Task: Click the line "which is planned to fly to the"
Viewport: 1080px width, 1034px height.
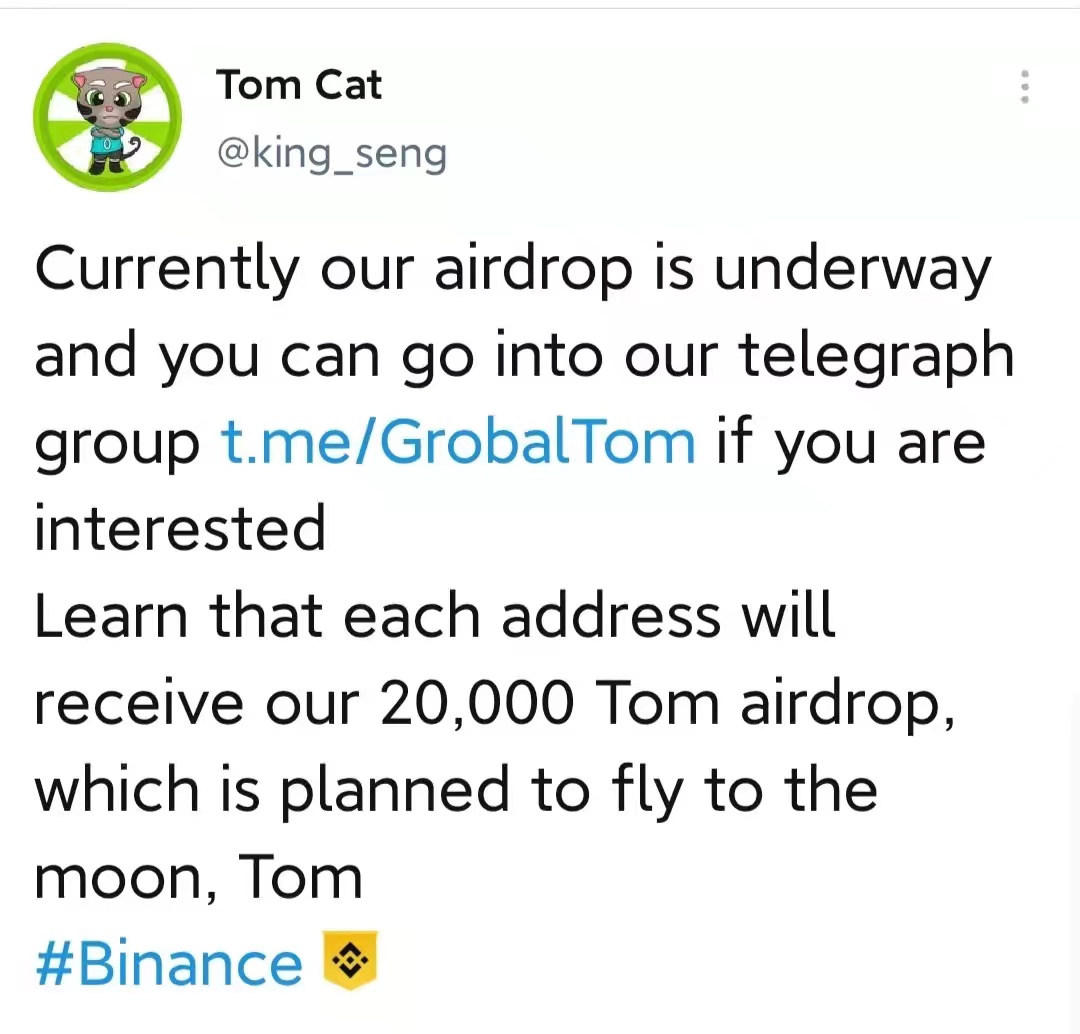Action: [456, 791]
